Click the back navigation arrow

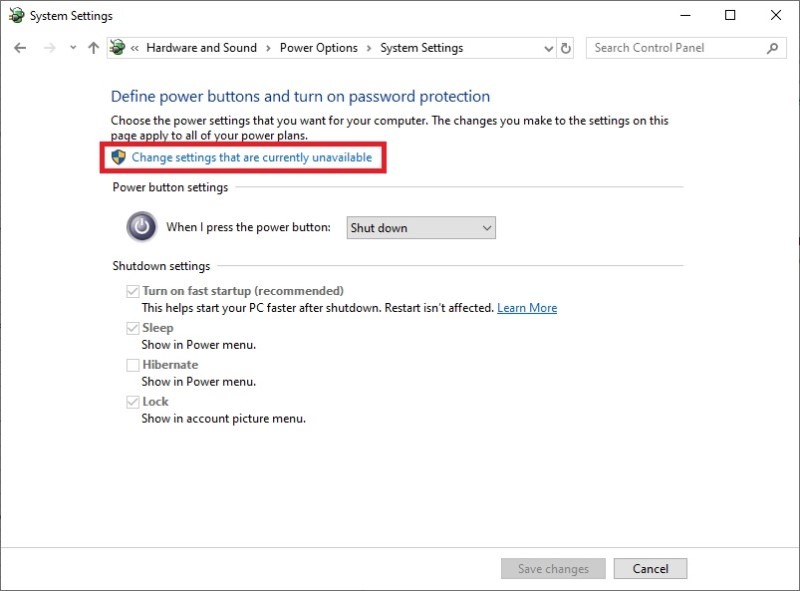(20, 47)
